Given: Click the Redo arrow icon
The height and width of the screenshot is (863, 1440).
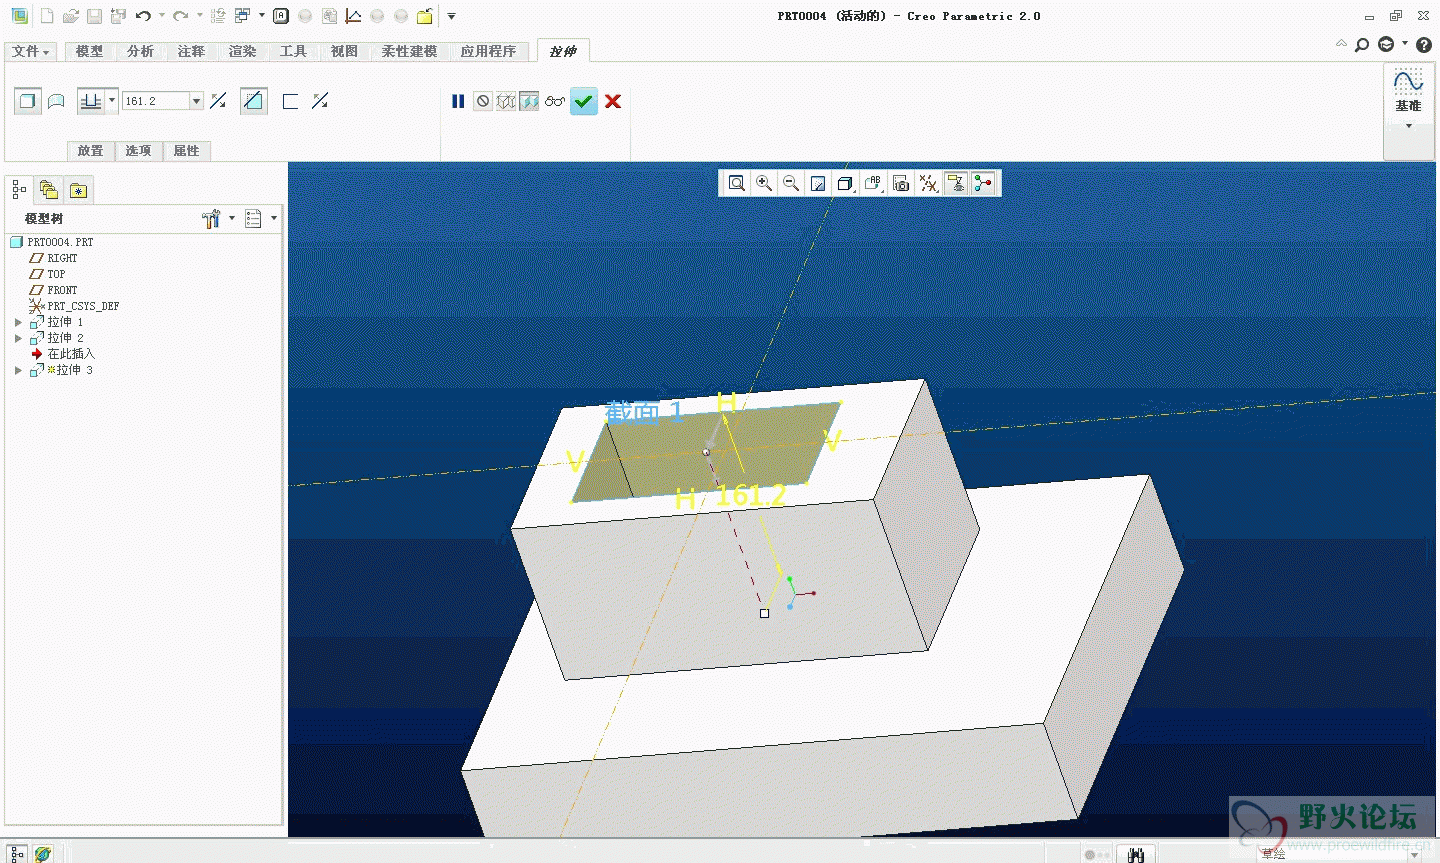Looking at the screenshot, I should (x=180, y=16).
